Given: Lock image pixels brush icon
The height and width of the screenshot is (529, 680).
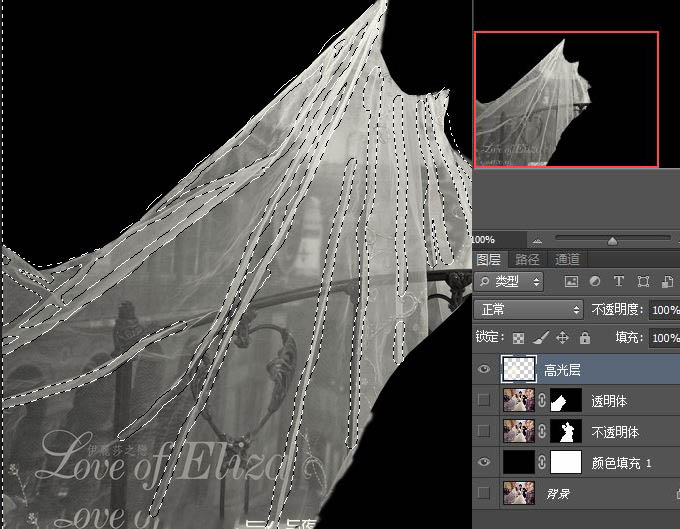Looking at the screenshot, I should pyautogui.click(x=540, y=337).
